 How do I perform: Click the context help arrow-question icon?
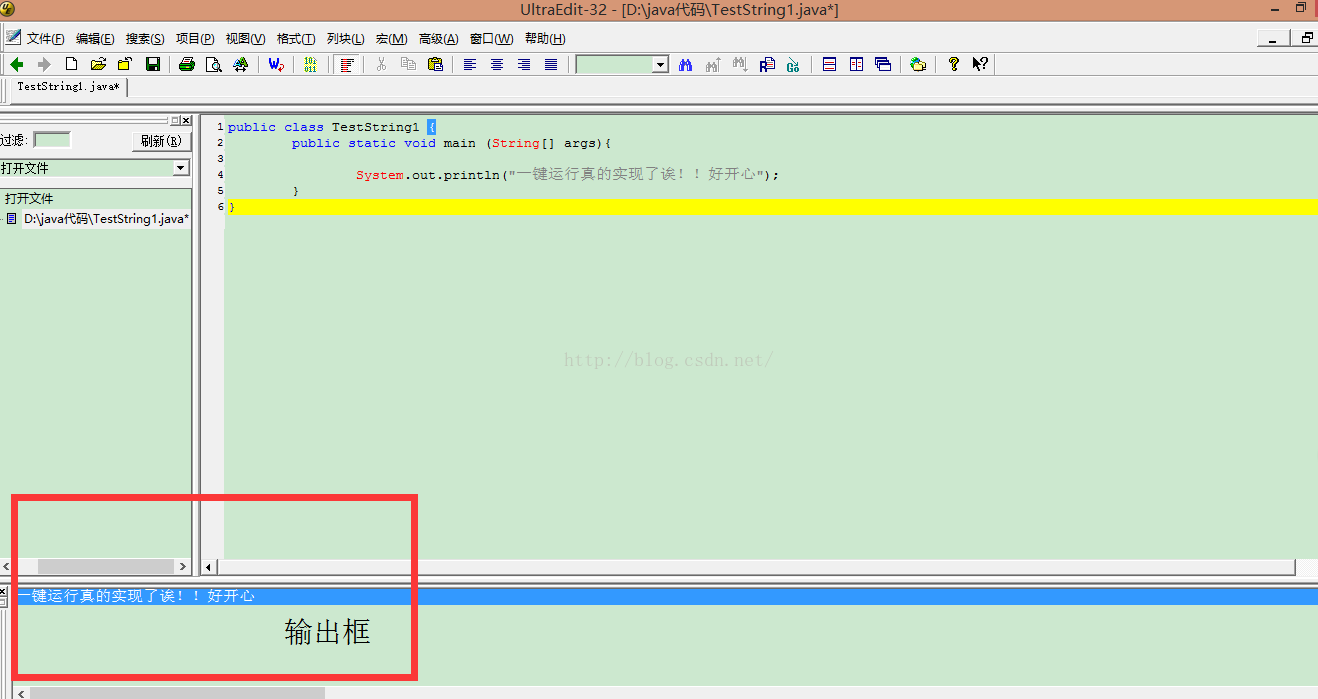tap(980, 64)
